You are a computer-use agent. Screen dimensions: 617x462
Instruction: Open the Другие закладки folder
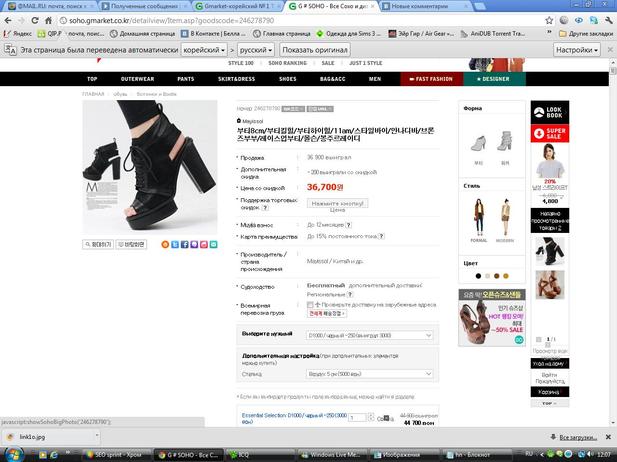click(586, 34)
